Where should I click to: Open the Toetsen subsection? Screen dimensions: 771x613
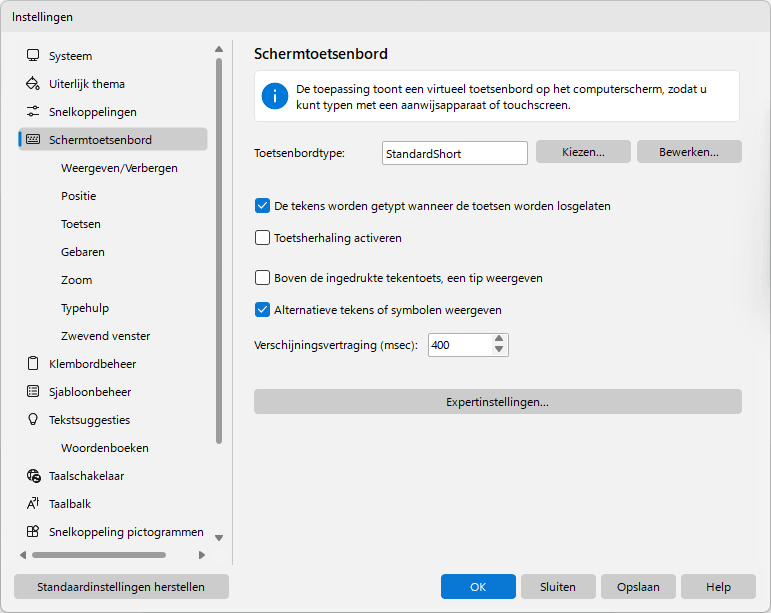(x=81, y=224)
